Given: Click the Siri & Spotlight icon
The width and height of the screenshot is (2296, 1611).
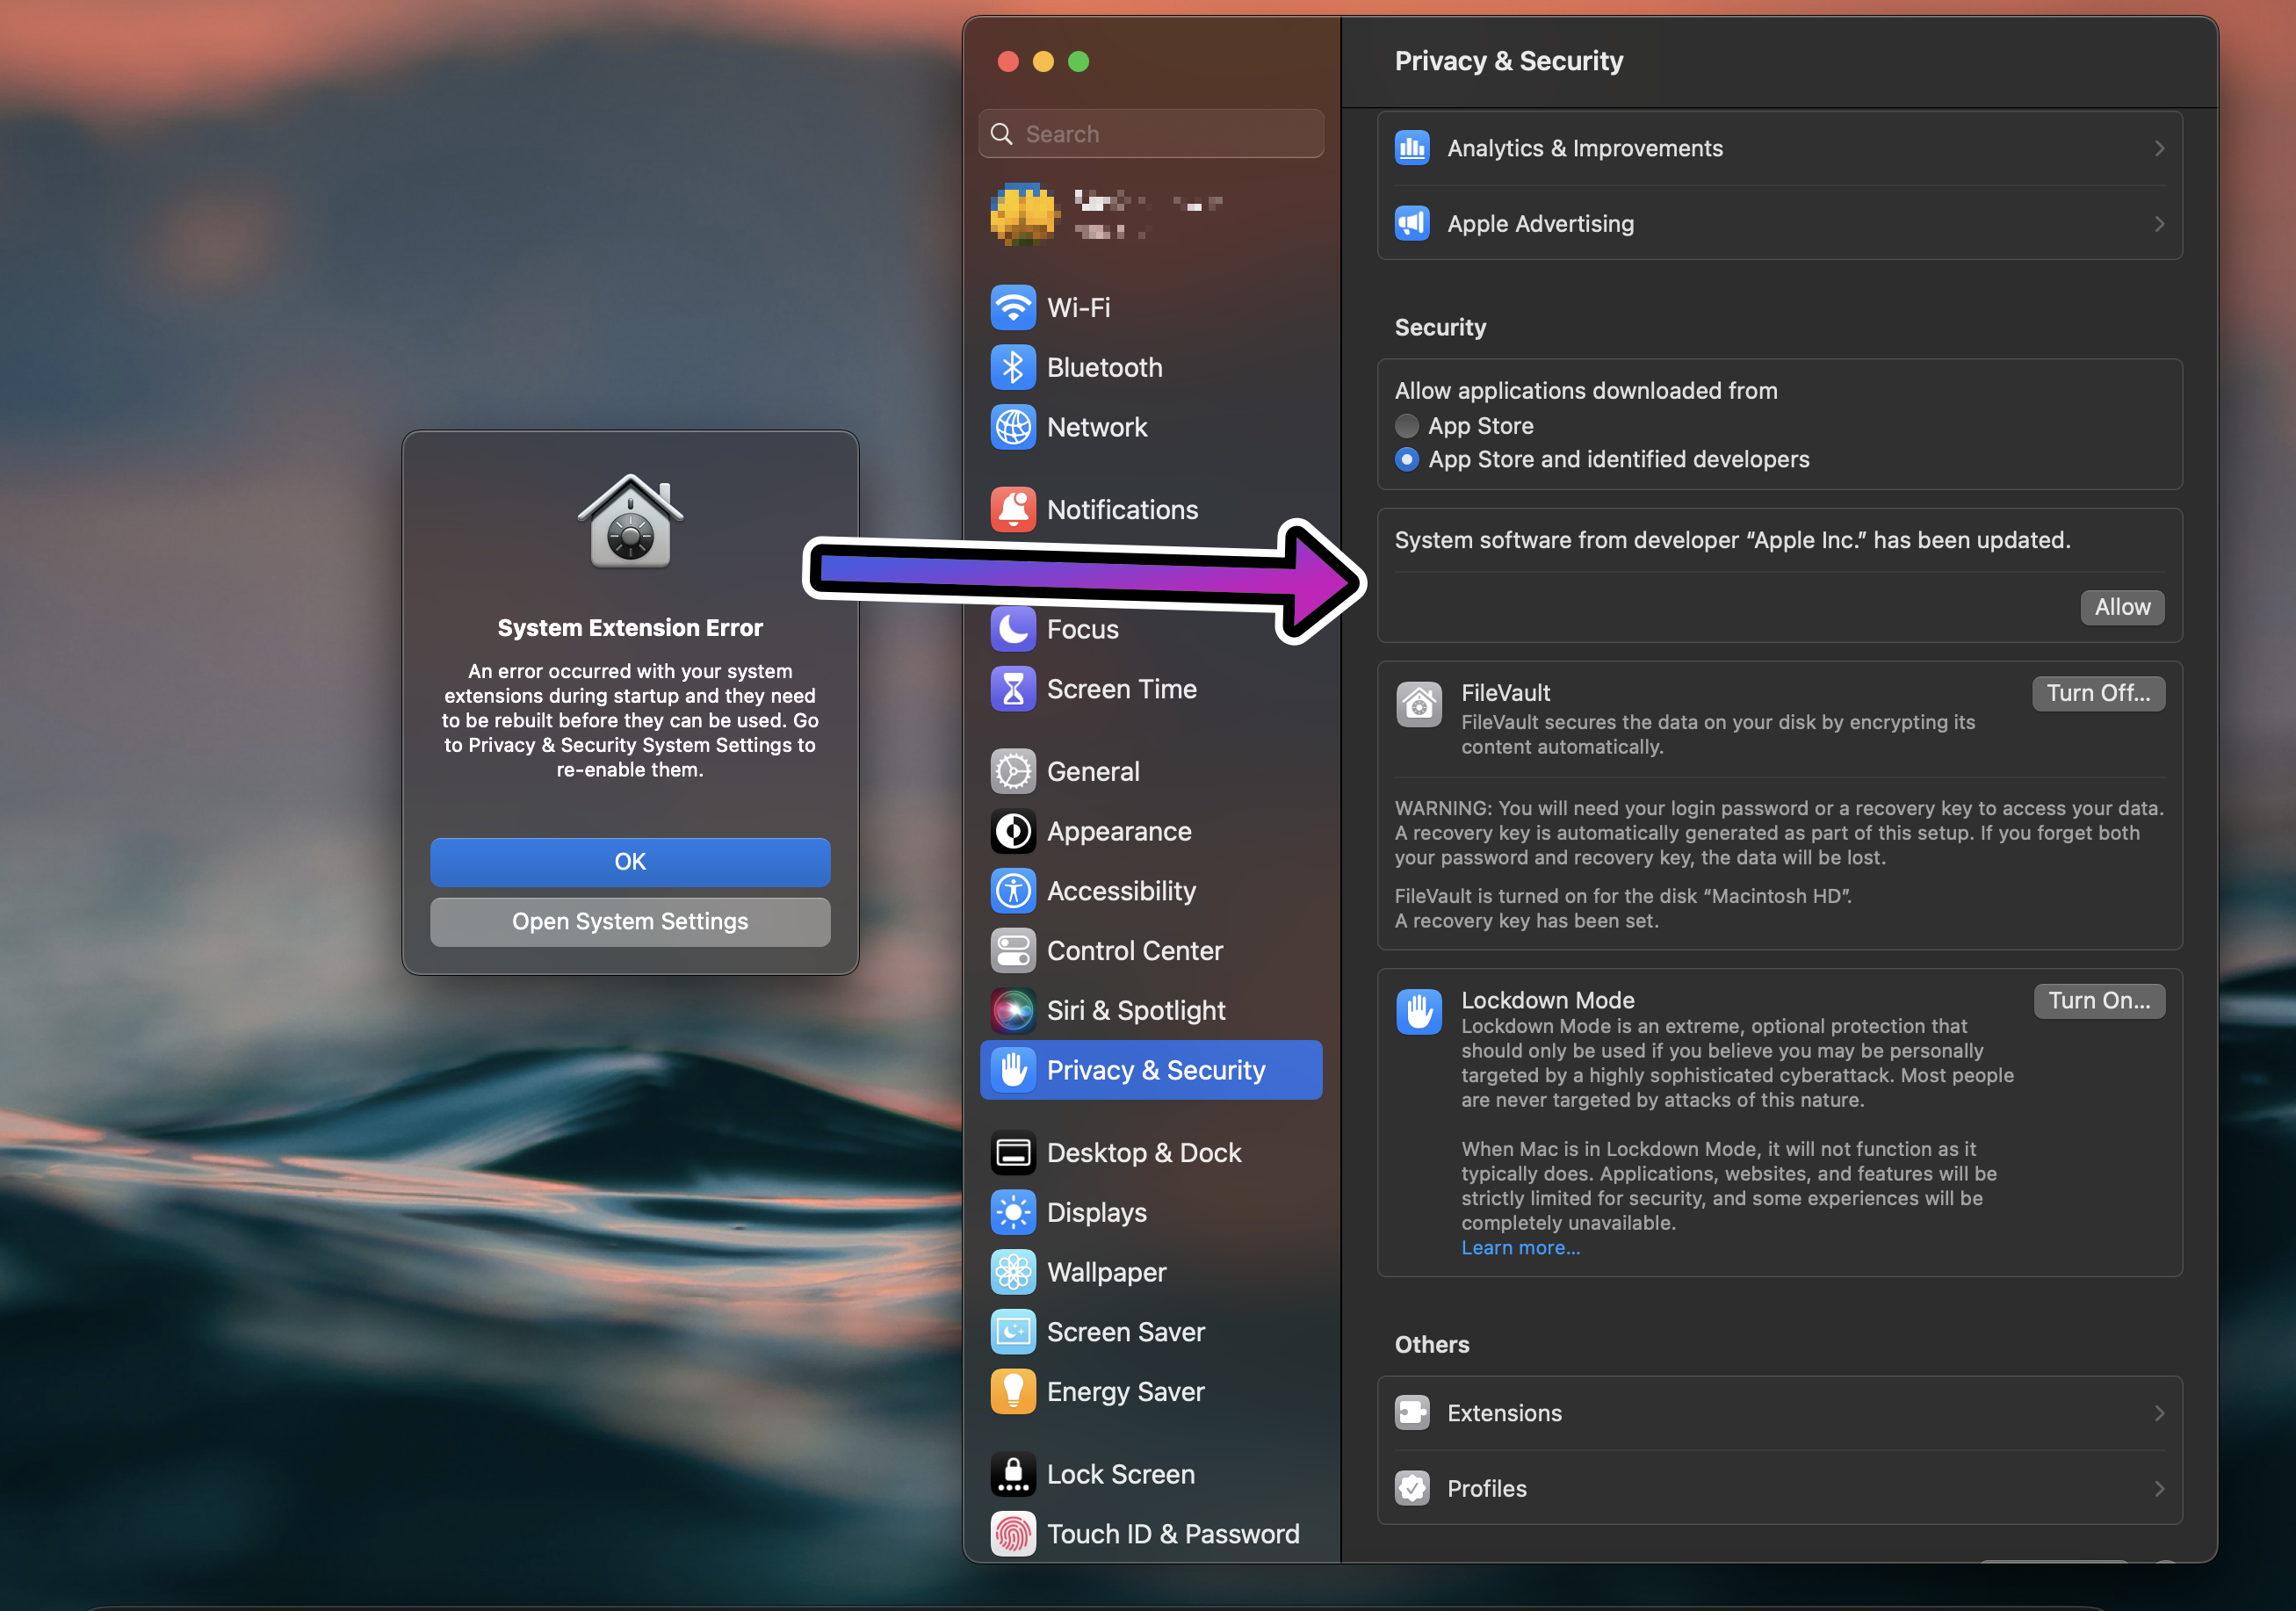Looking at the screenshot, I should (x=1012, y=1010).
